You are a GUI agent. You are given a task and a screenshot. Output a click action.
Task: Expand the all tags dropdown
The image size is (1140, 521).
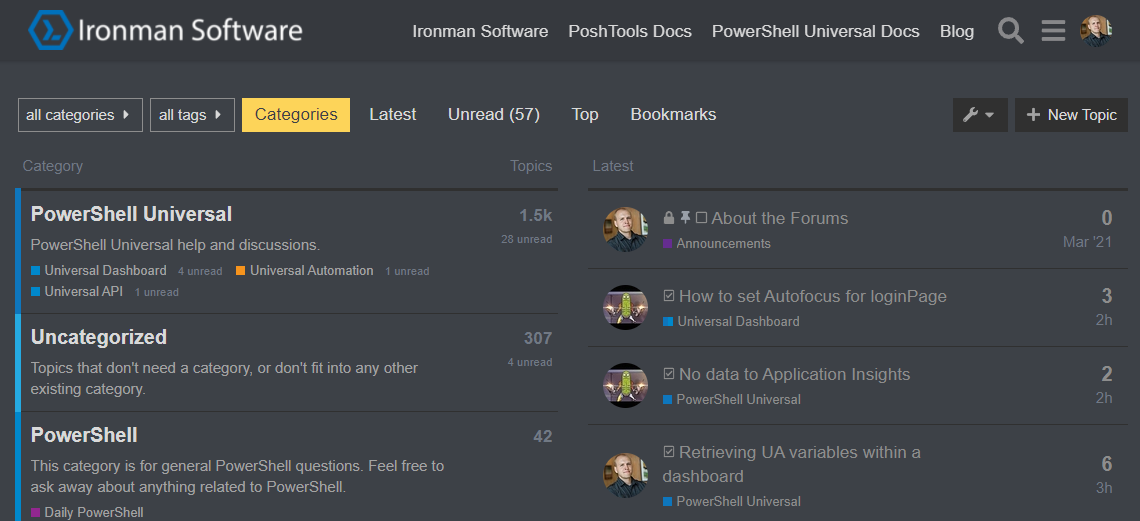tap(192, 115)
